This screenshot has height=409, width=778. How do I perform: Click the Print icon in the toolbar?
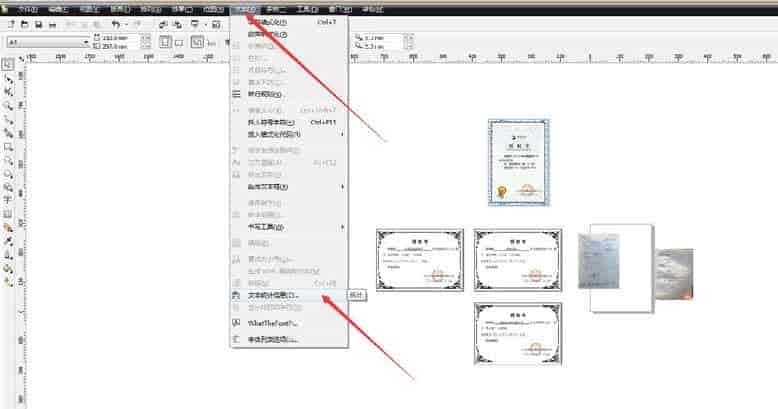(52, 24)
